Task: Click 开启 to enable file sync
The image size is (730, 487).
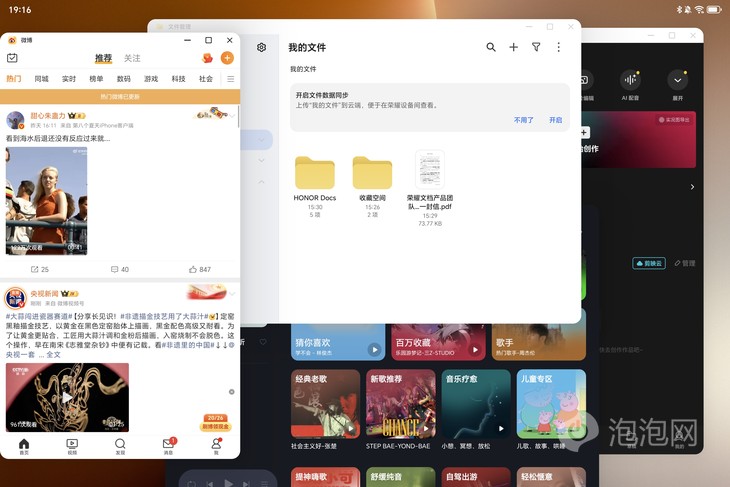Action: [x=555, y=120]
